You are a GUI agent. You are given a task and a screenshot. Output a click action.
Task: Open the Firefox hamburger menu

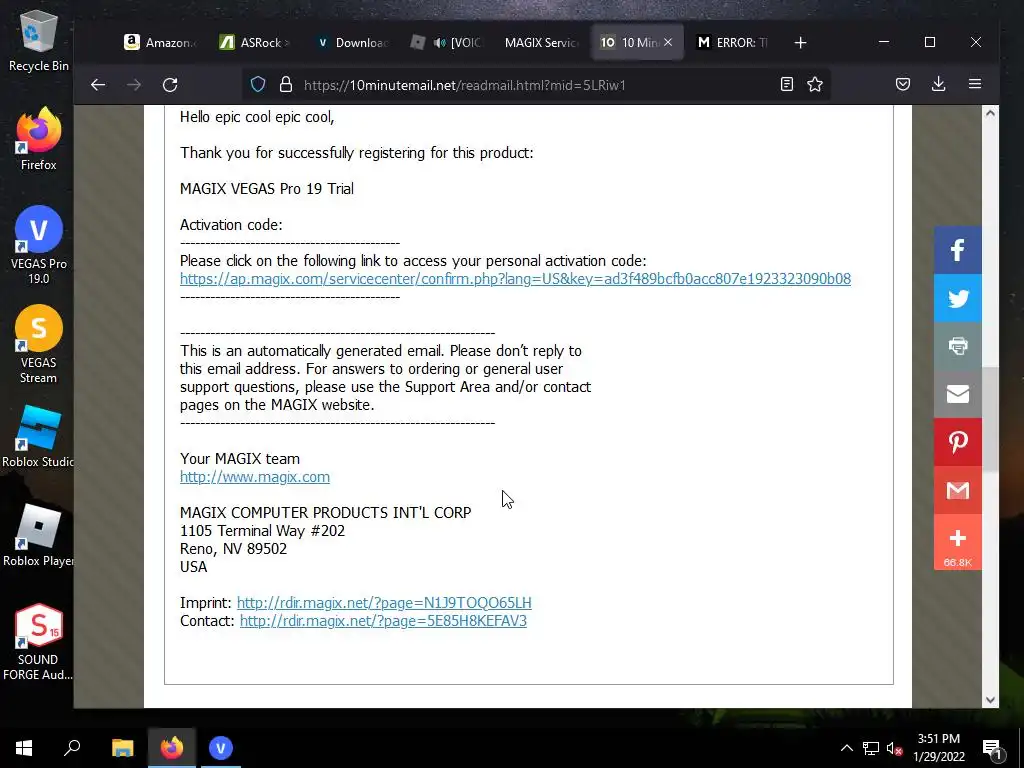[975, 84]
